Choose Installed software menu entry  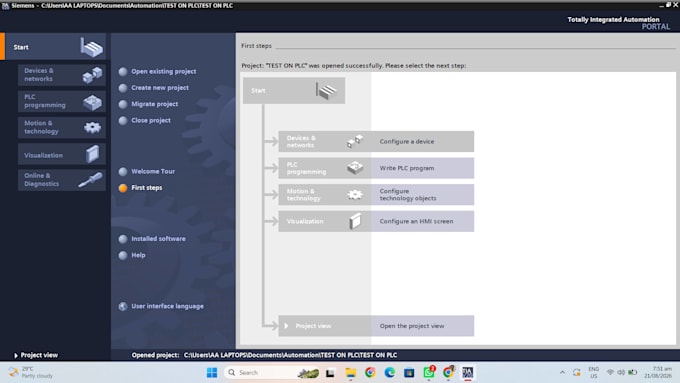click(158, 239)
